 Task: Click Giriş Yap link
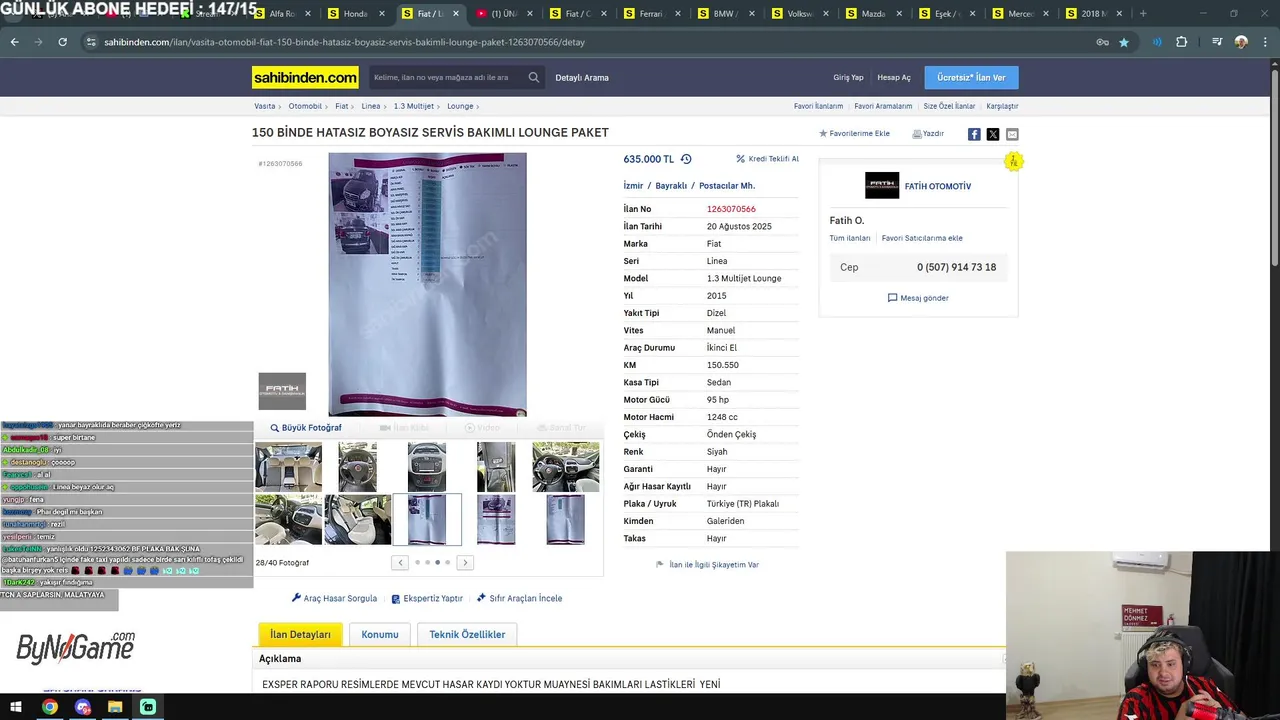[848, 77]
